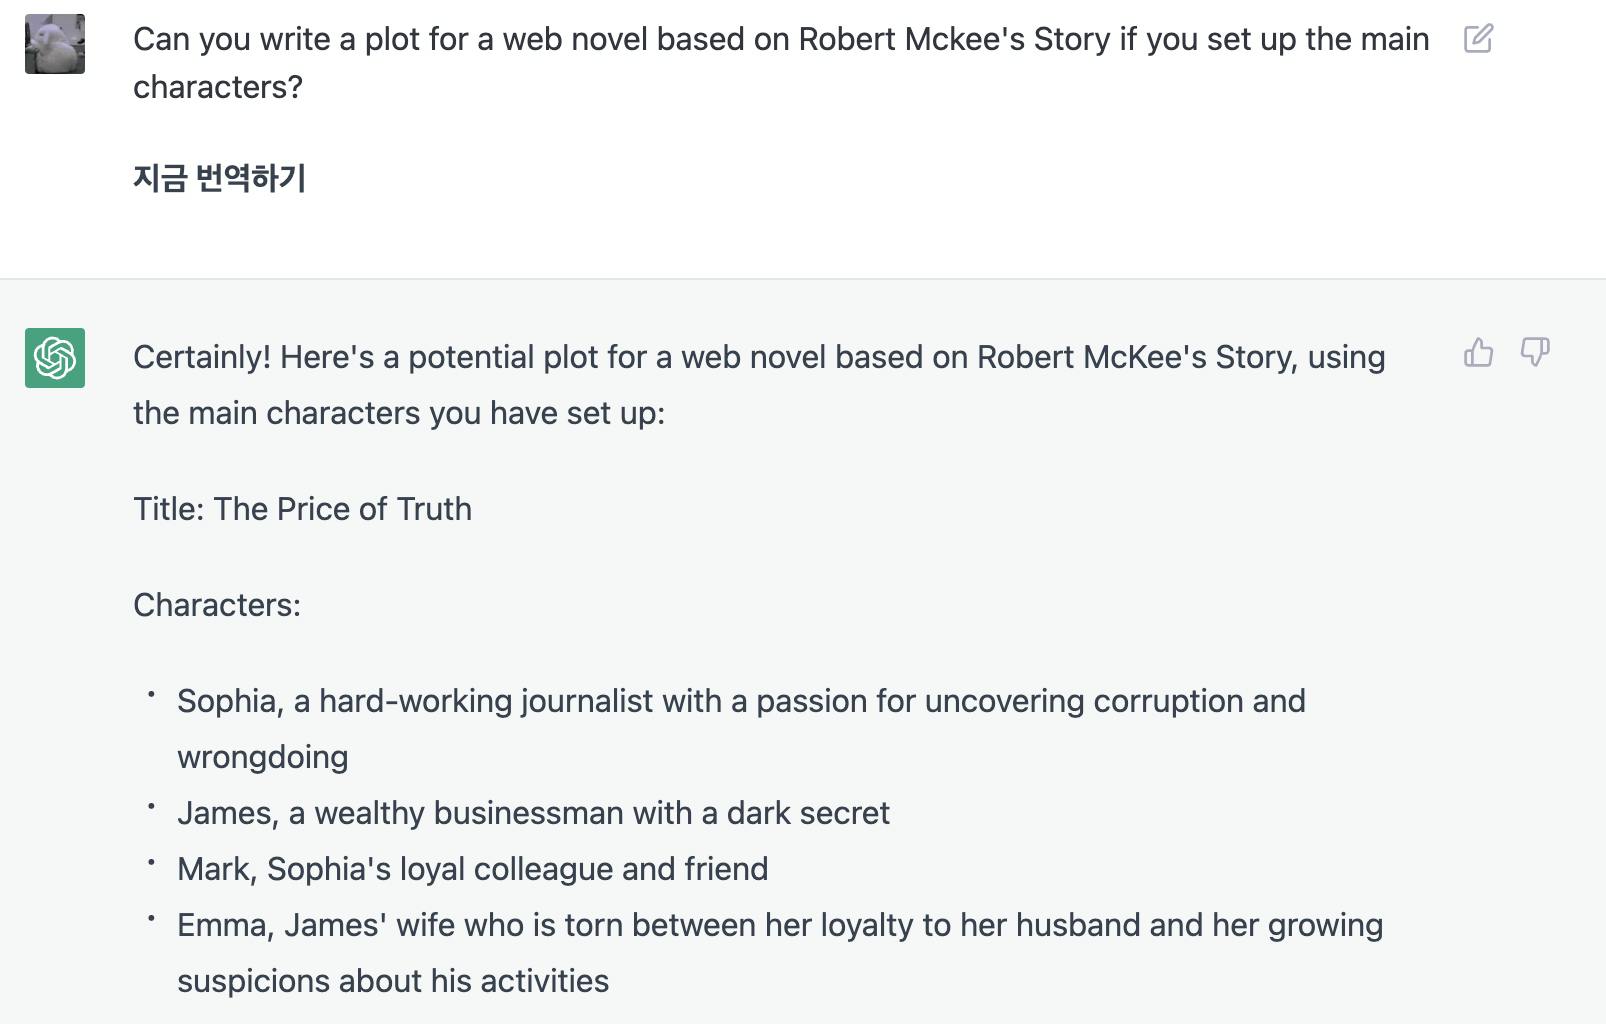Click the Sophia journalist description text
1606x1024 pixels.
click(x=740, y=701)
